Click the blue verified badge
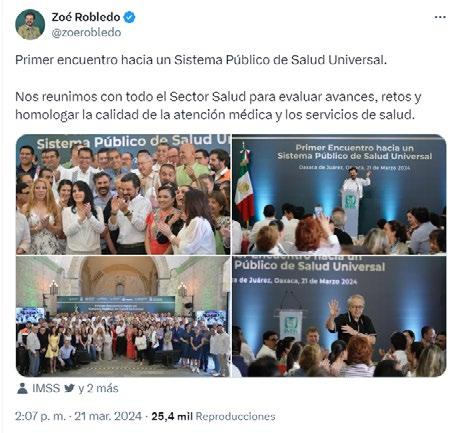The image size is (456, 433). [x=130, y=17]
